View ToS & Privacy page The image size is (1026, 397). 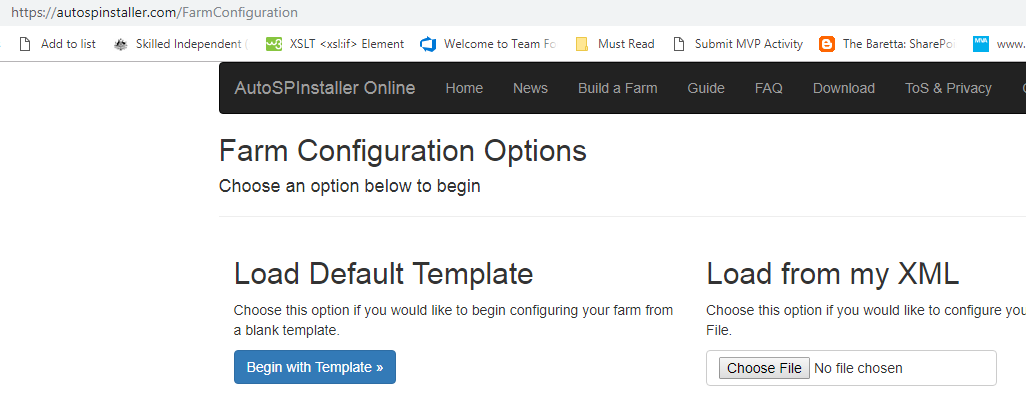(948, 88)
